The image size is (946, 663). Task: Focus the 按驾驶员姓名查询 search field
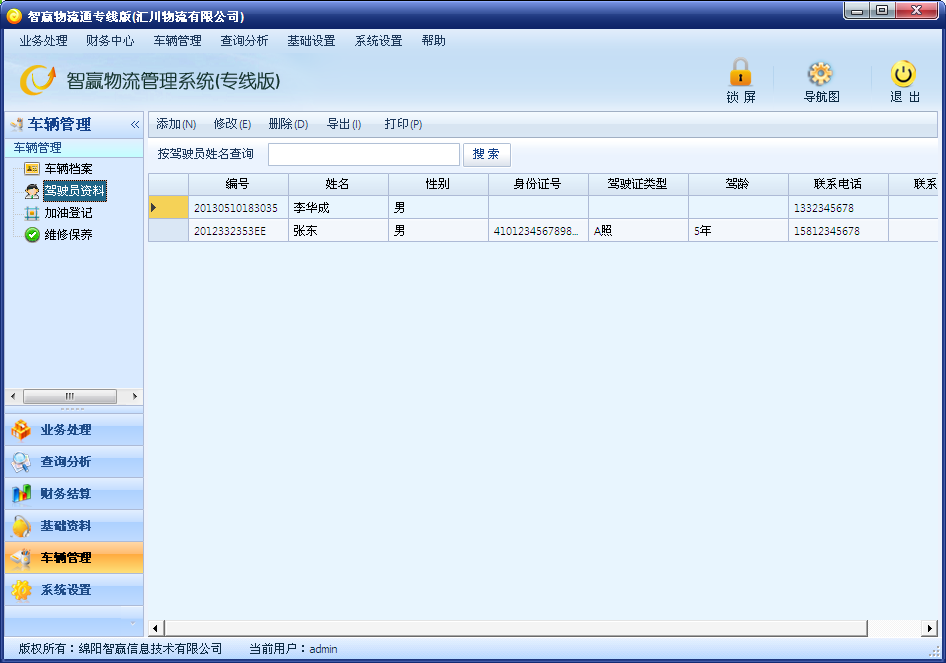(x=364, y=154)
